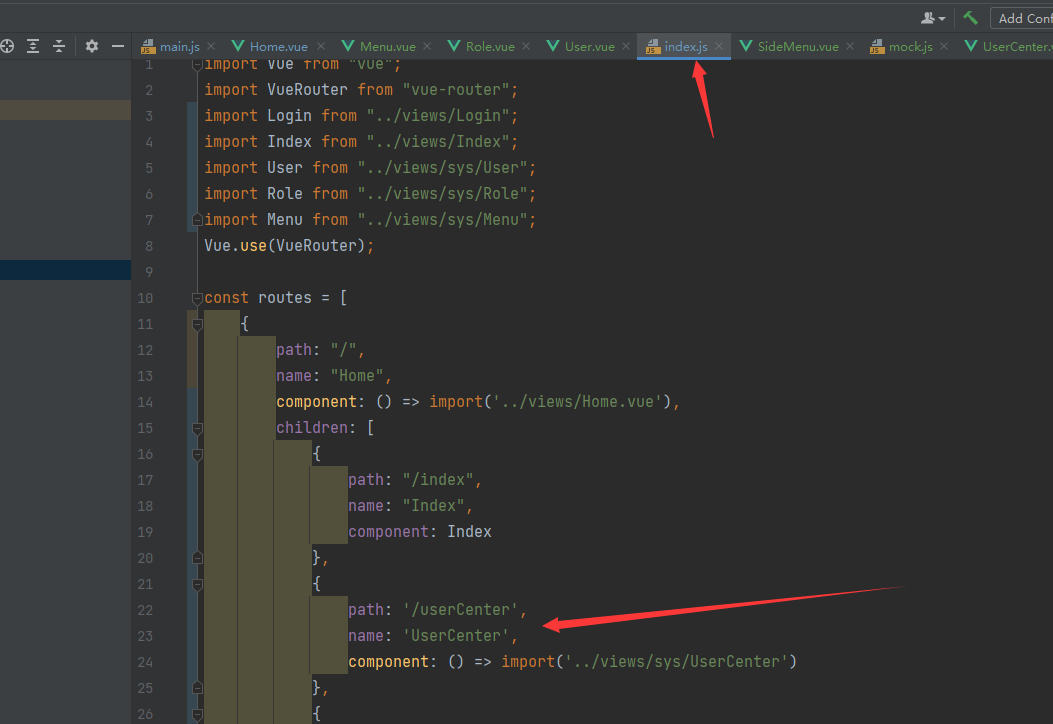Click the '../views/Home.vue' import path

(x=577, y=402)
